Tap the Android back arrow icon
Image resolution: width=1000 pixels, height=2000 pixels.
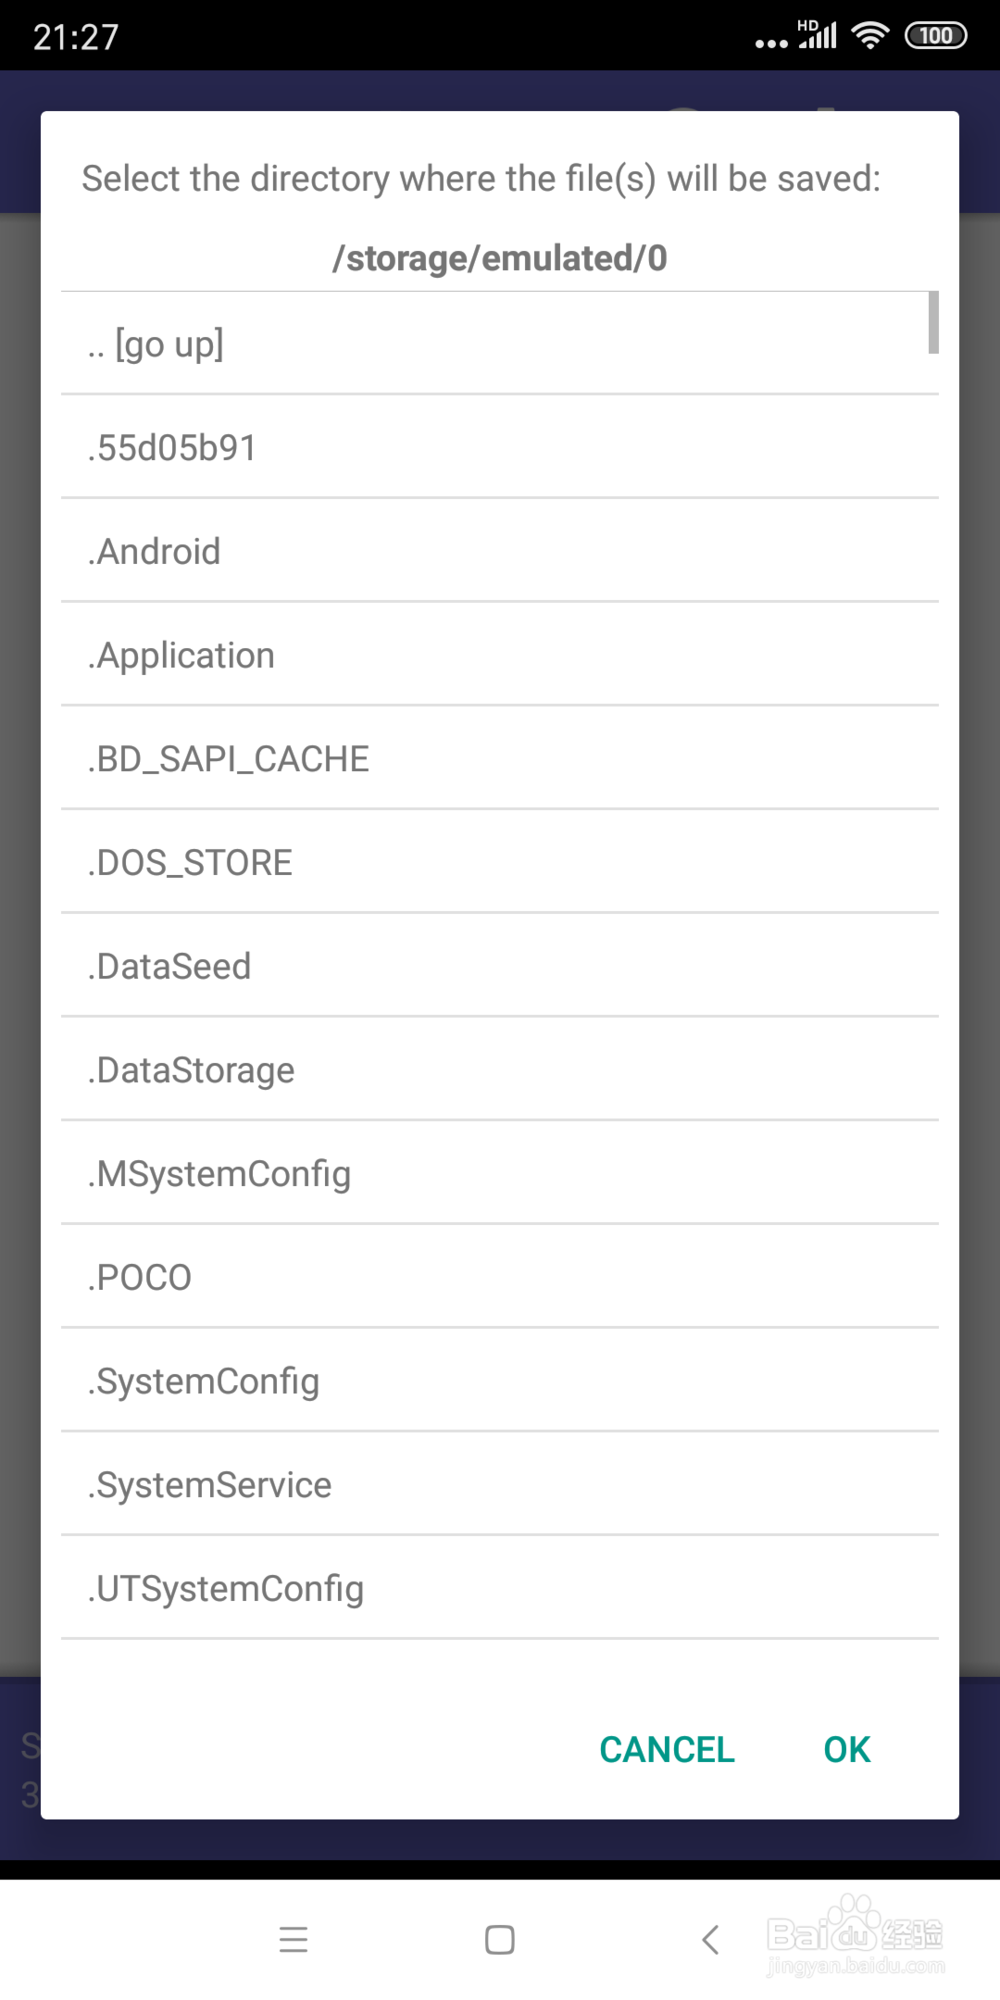710,1939
